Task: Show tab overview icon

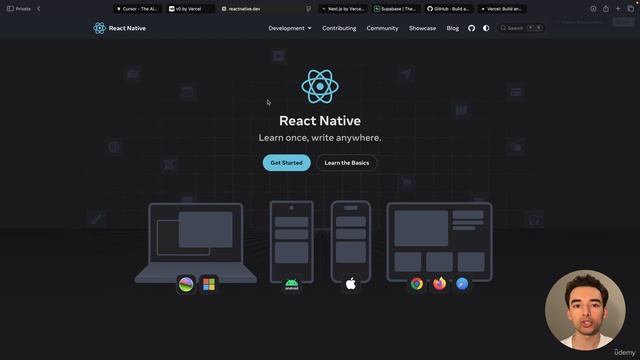Action: (x=631, y=9)
